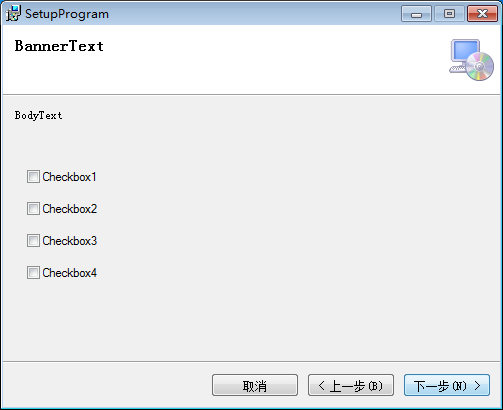This screenshot has height=410, width=503.
Task: Continue with the 下一步(N) button
Action: click(x=447, y=385)
